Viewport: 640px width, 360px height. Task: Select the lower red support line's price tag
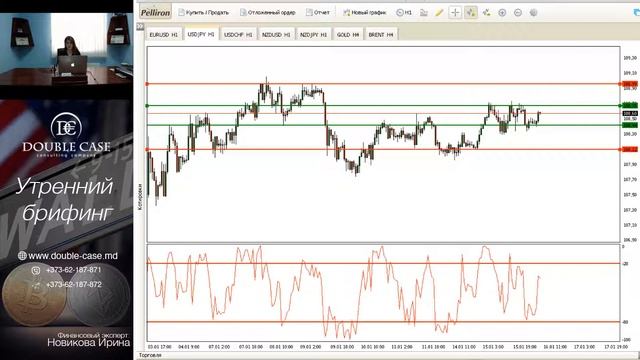(630, 149)
